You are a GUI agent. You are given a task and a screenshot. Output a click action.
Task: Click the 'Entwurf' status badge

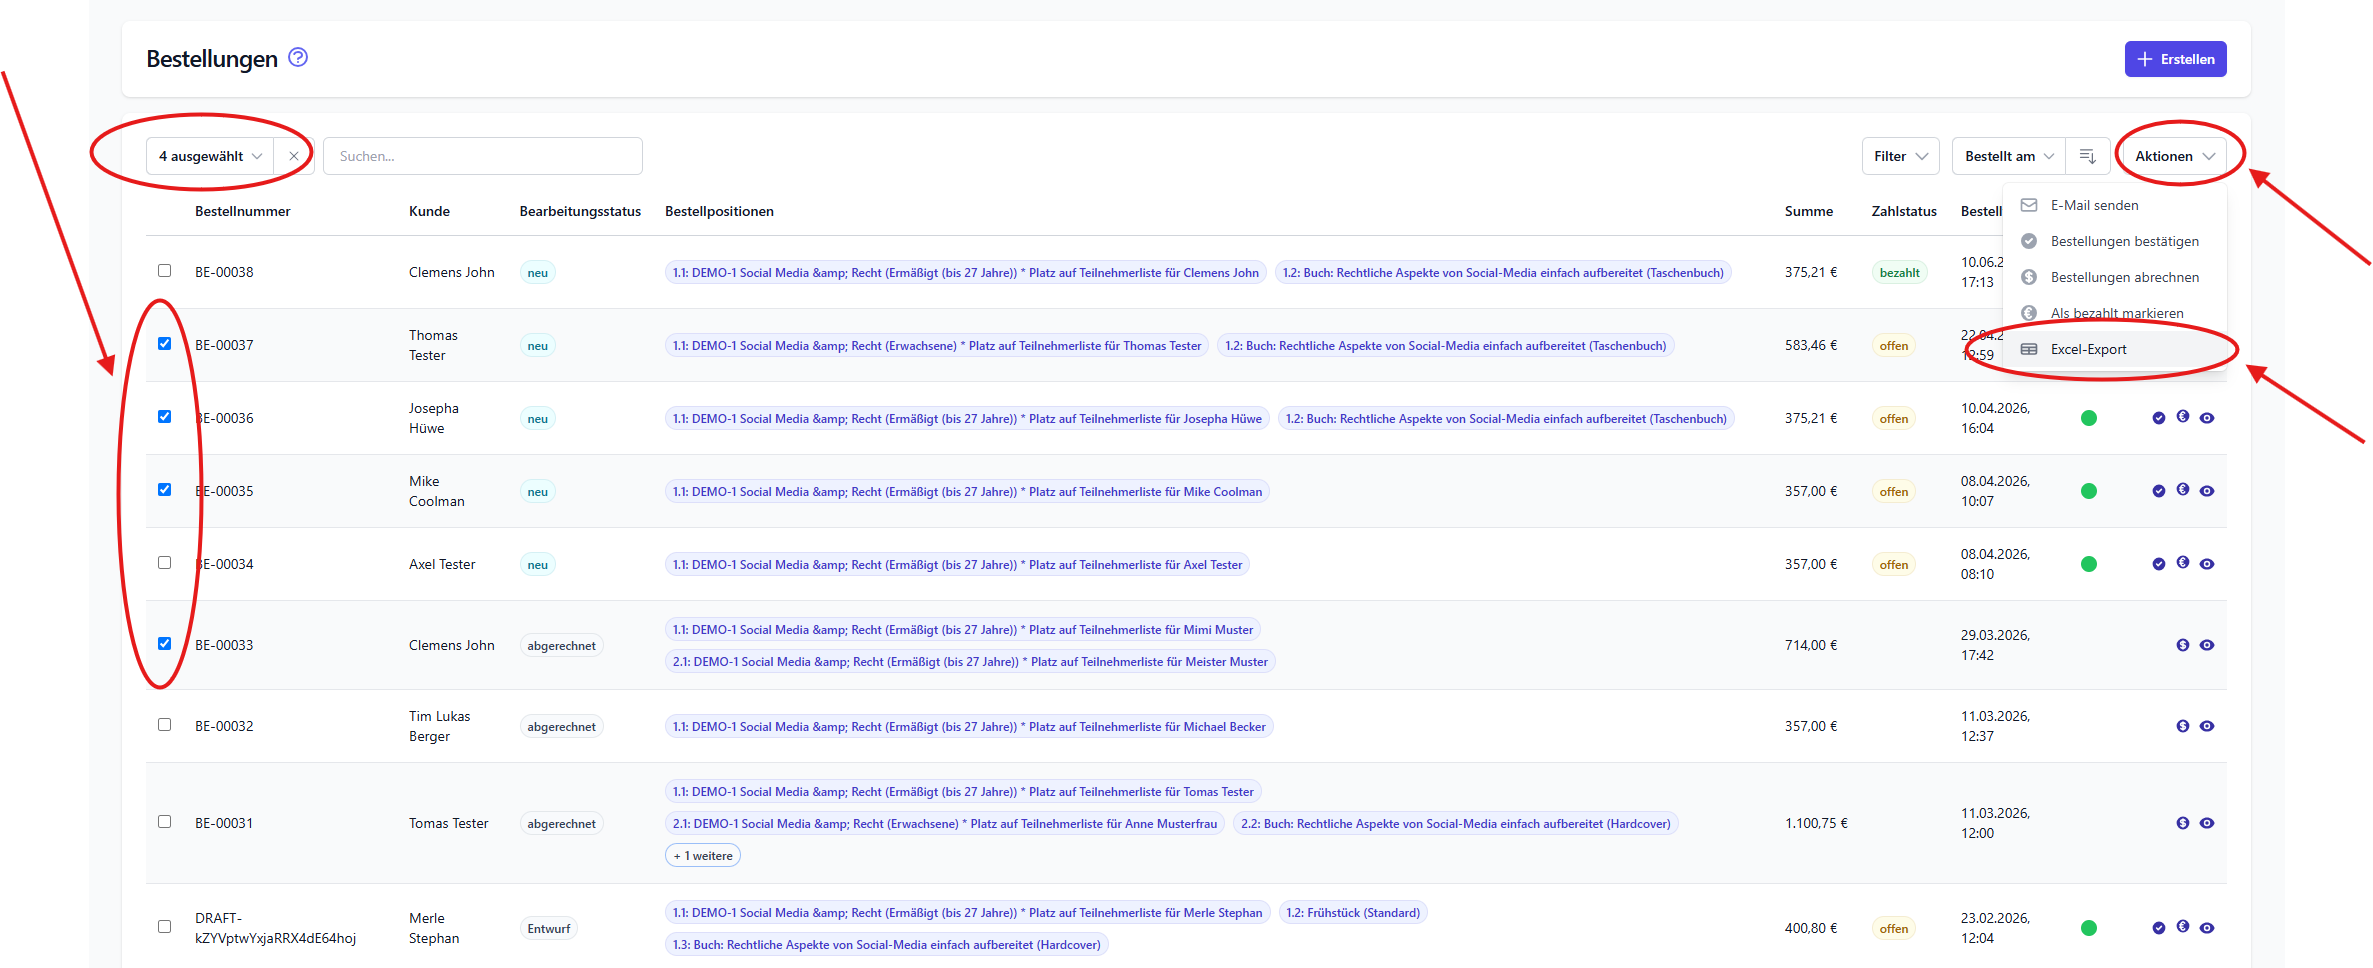pyautogui.click(x=549, y=929)
